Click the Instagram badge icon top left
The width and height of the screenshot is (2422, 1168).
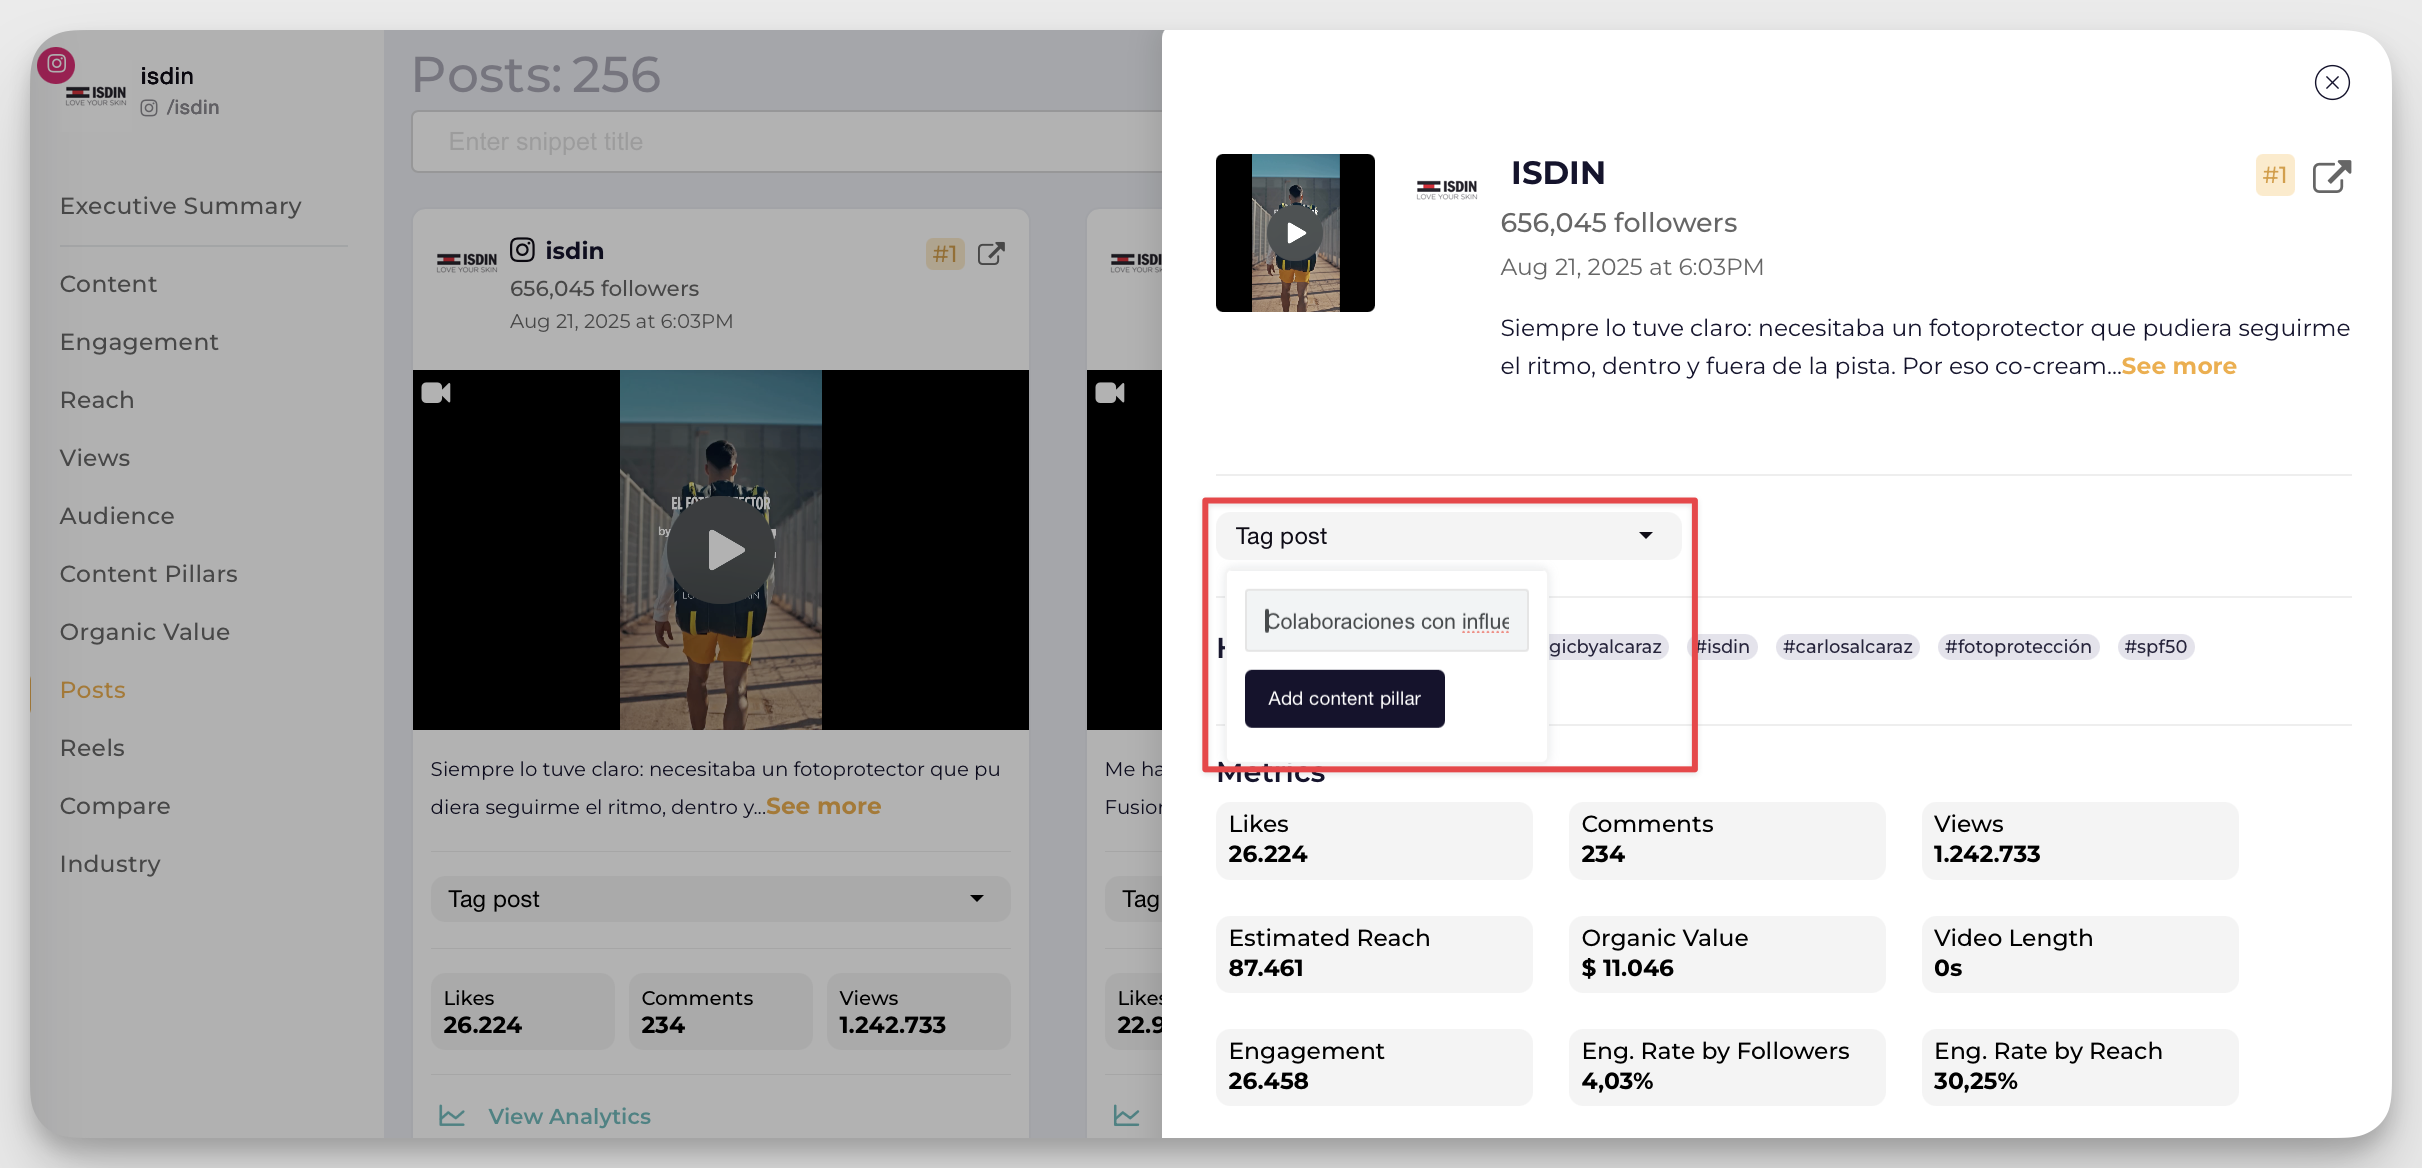(x=56, y=64)
